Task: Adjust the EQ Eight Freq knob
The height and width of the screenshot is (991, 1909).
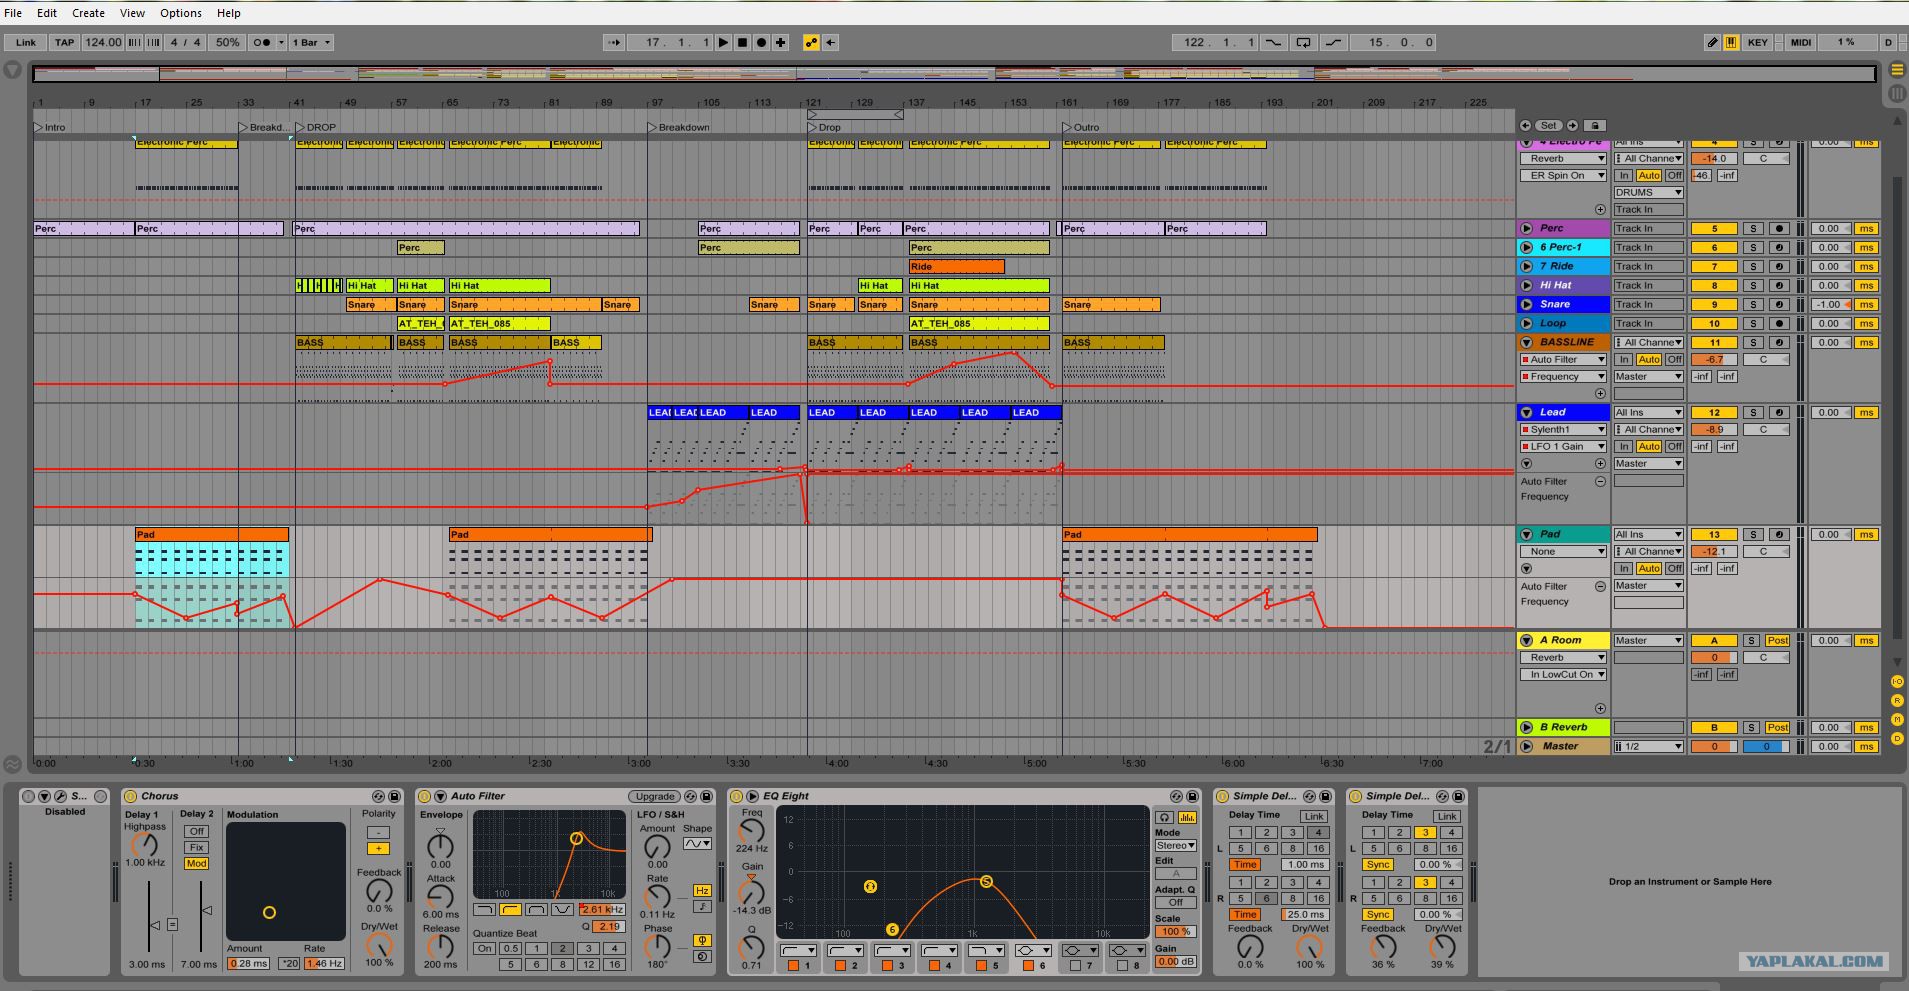Action: click(x=751, y=831)
